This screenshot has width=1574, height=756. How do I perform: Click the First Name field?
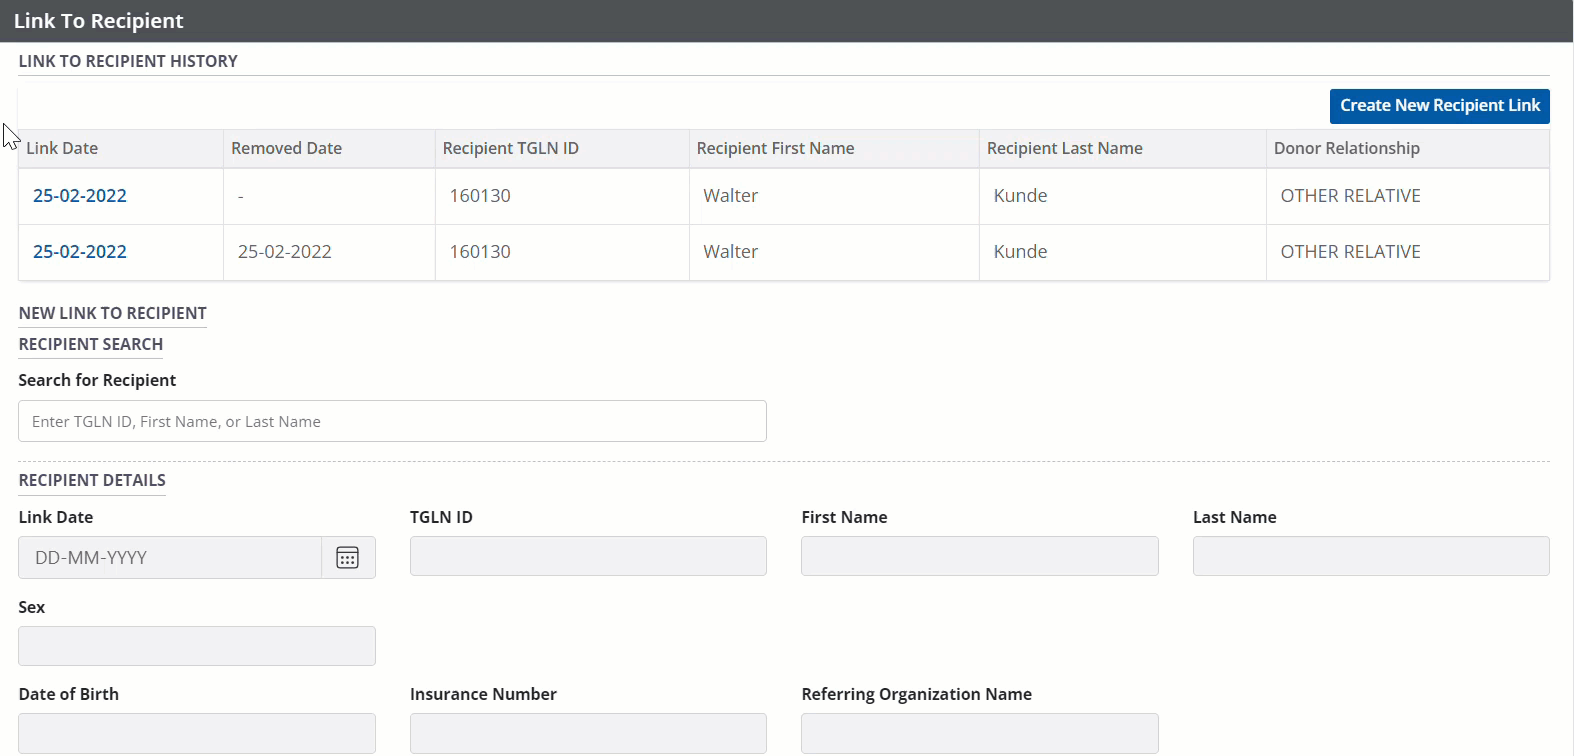(x=980, y=556)
